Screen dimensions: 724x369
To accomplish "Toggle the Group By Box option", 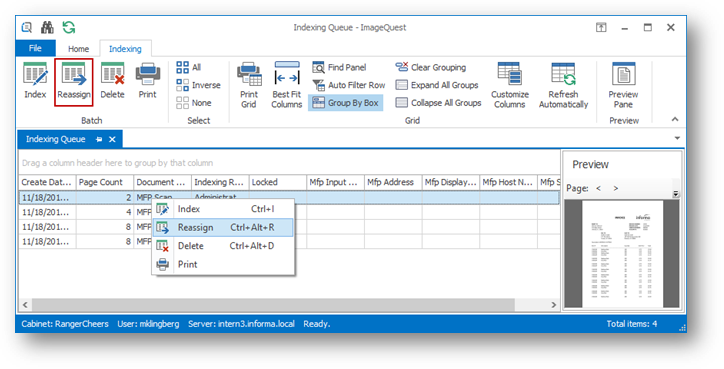I will coord(346,103).
